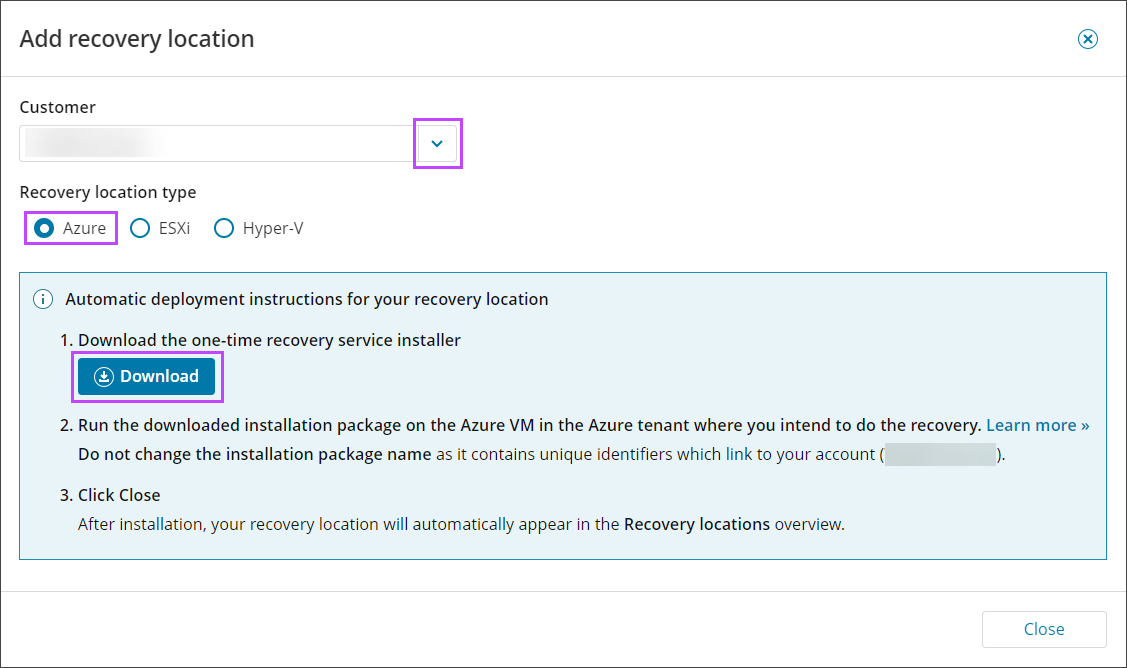Click the step 3 'Click Close' instruction
The height and width of the screenshot is (668, 1127).
119,495
